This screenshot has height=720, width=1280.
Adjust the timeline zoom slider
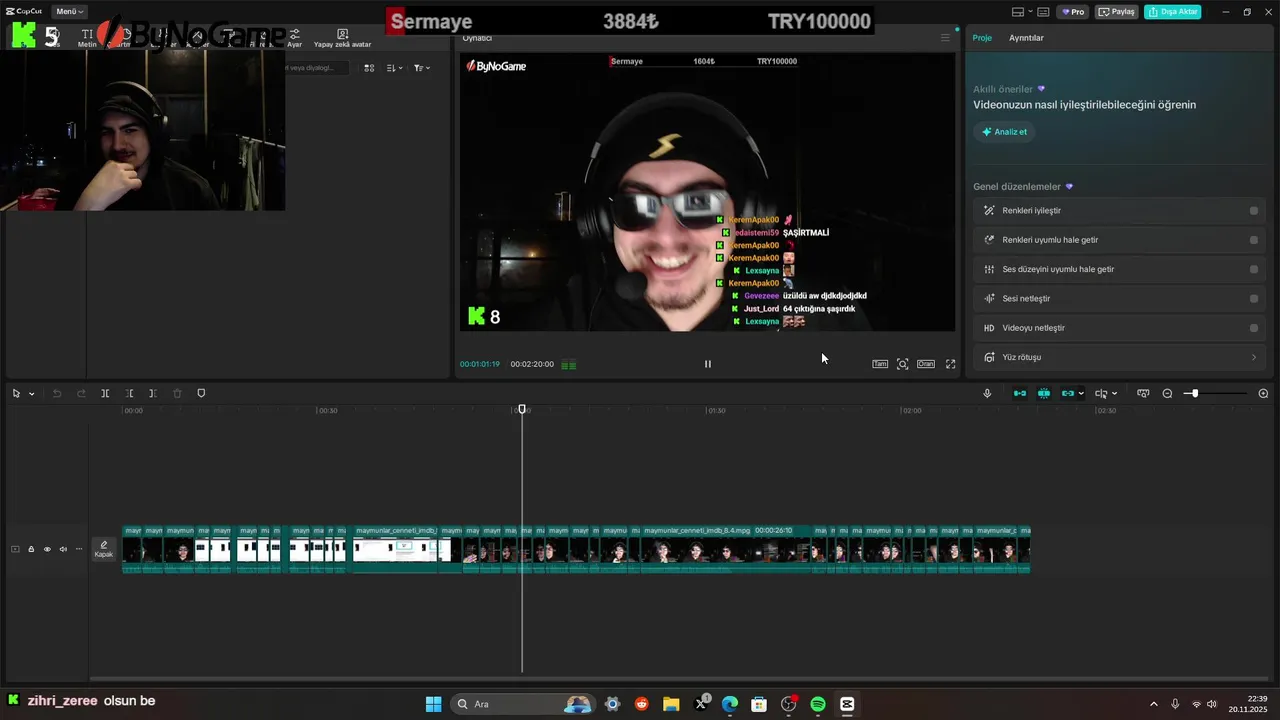[1194, 393]
